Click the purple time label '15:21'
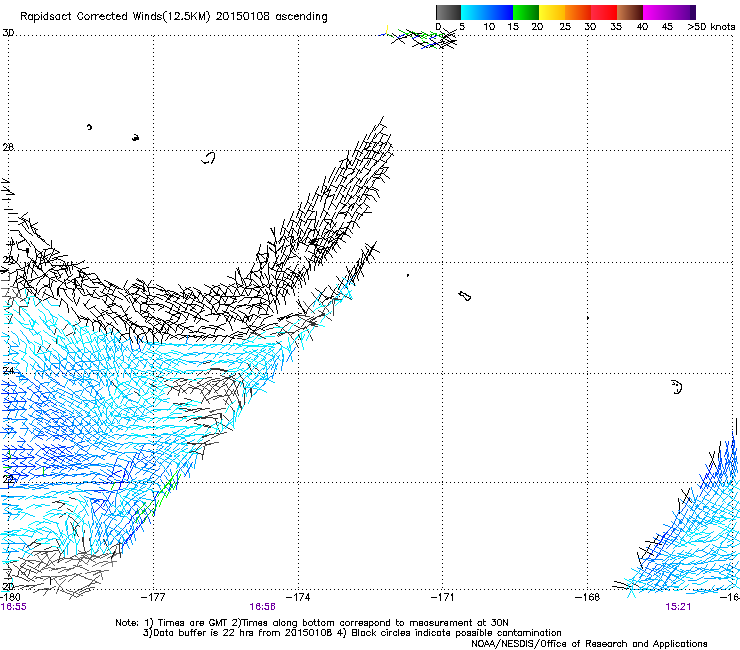 [678, 607]
